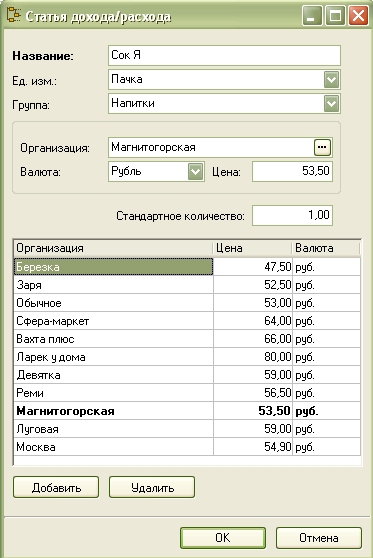Confirm with the OK button
The image size is (373, 558).
tap(223, 538)
